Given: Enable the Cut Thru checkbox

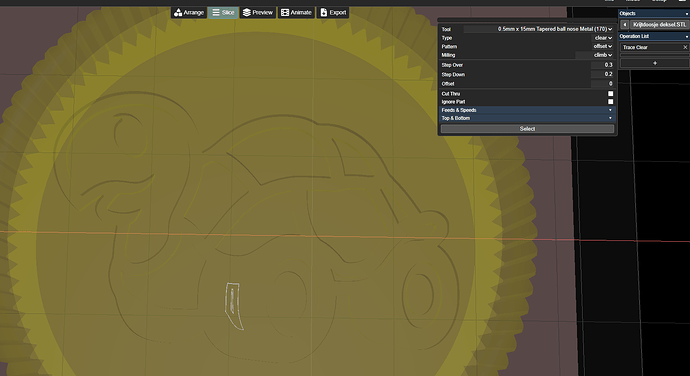Looking at the screenshot, I should coord(610,93).
